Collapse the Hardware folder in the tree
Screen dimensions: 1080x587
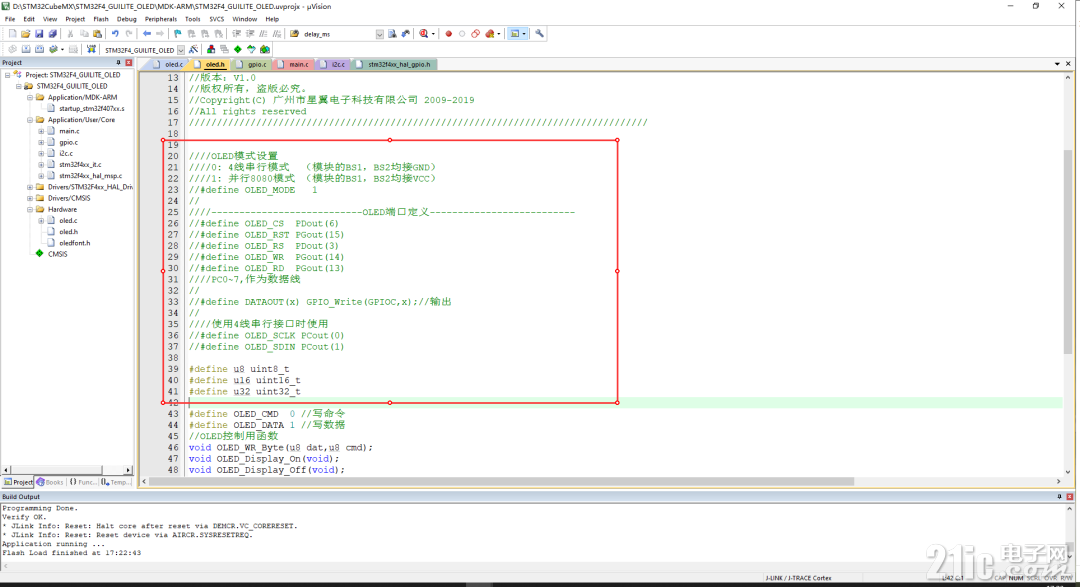(x=30, y=209)
